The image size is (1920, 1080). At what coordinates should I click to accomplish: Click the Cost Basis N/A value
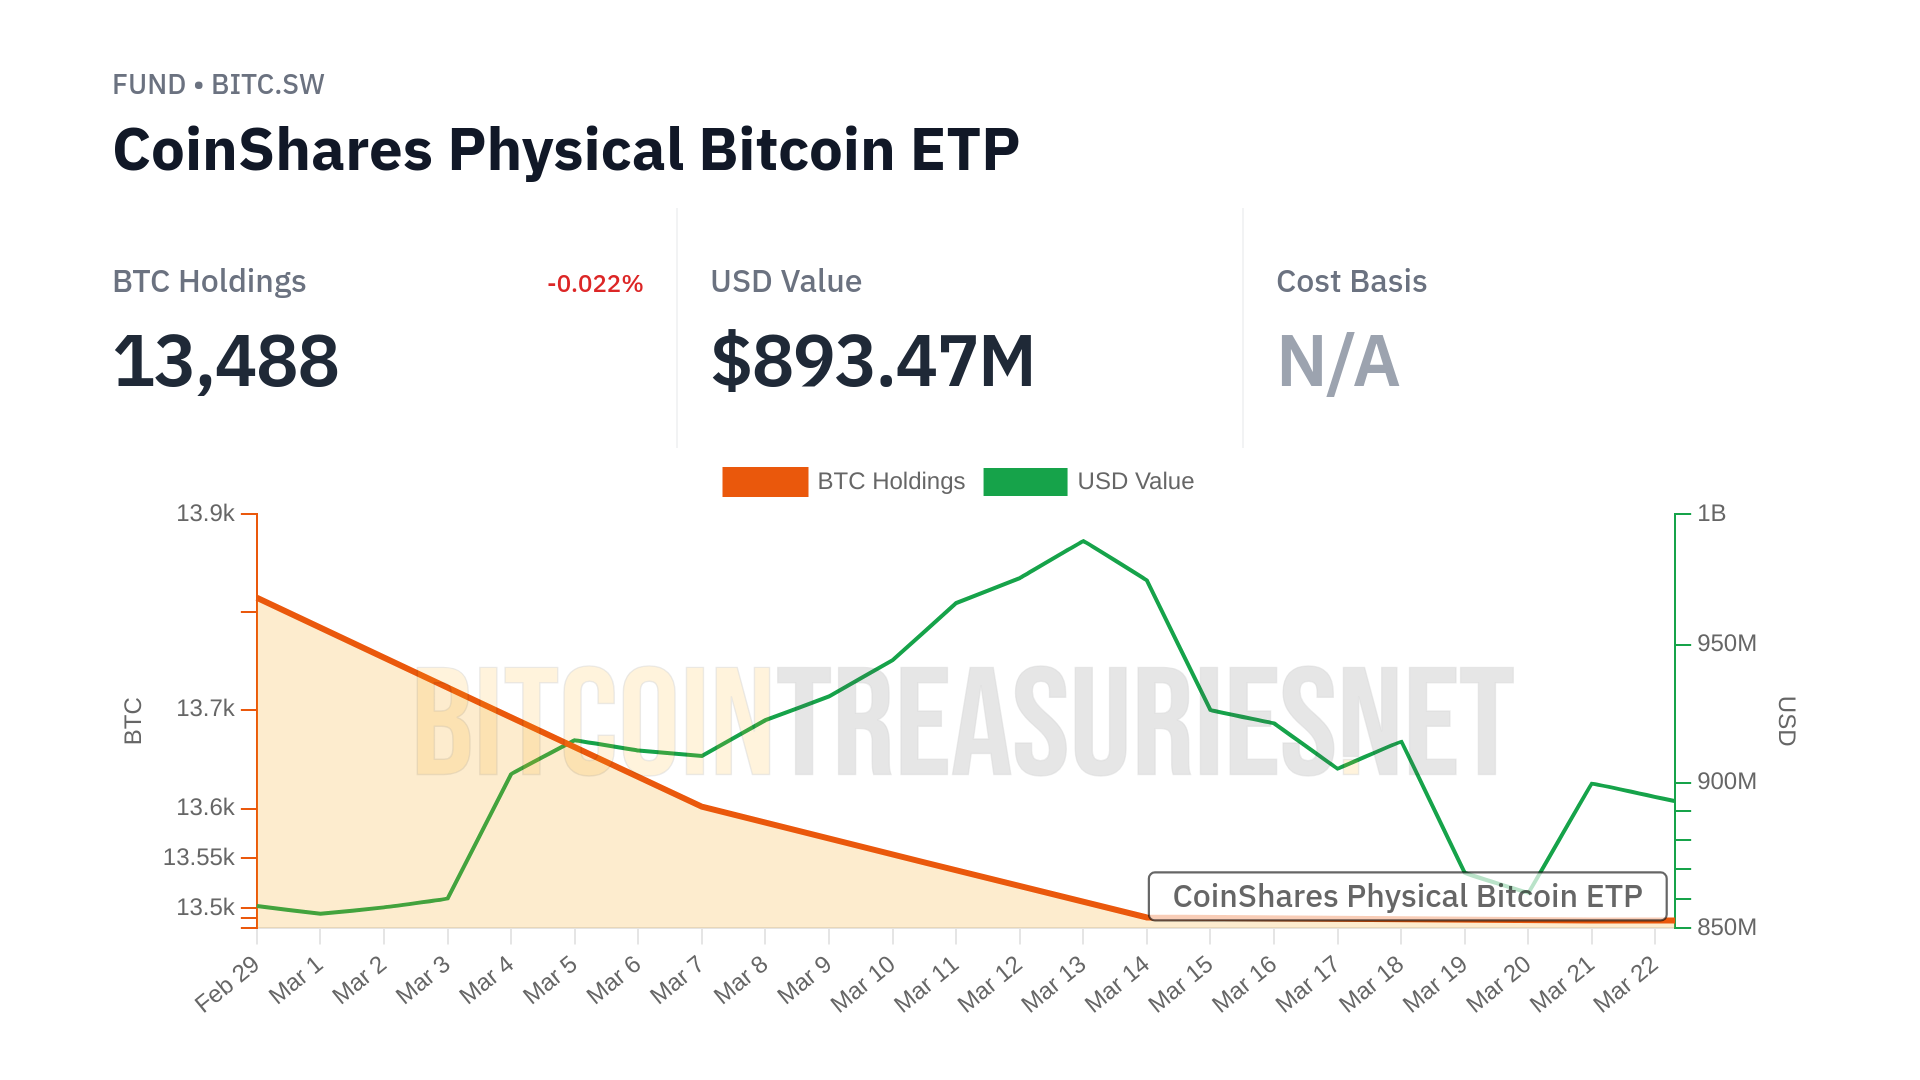[1338, 362]
